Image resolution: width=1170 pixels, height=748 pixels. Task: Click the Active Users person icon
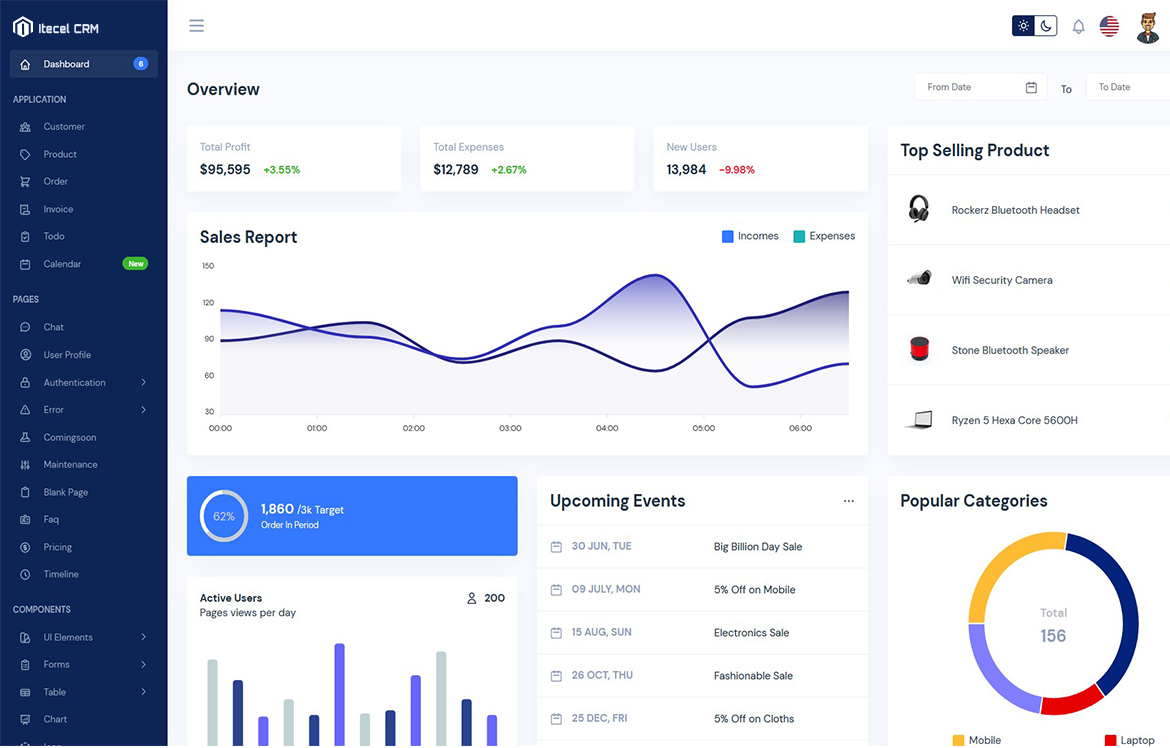coord(472,599)
